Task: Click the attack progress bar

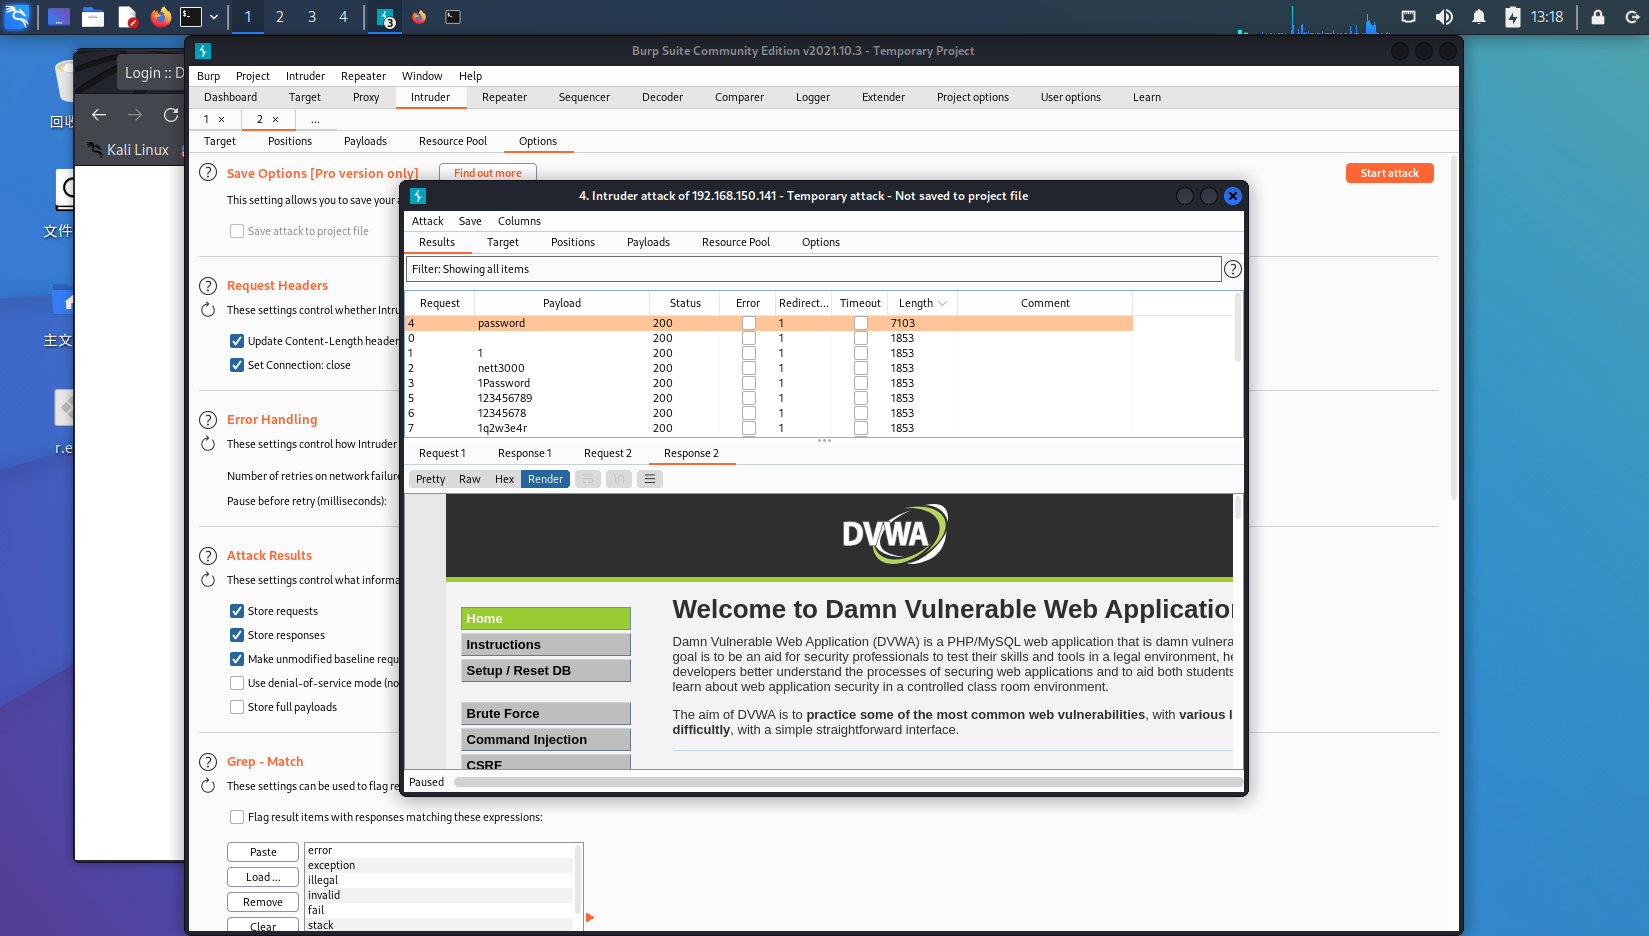Action: point(851,782)
